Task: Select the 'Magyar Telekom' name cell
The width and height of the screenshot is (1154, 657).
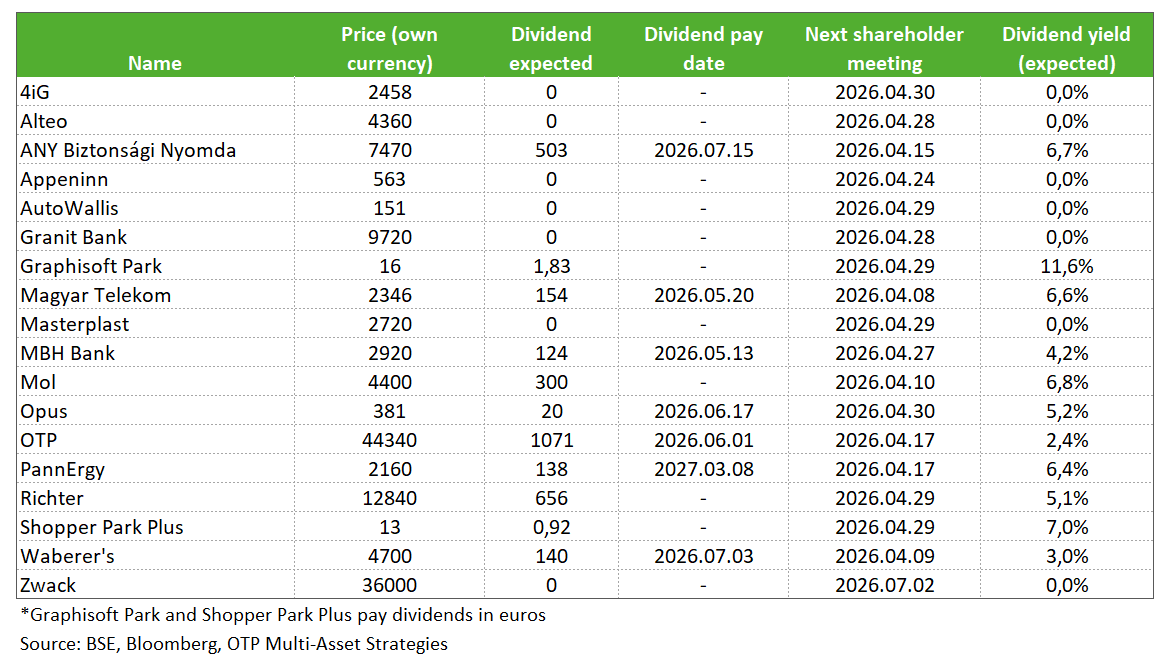Action: tap(155, 295)
